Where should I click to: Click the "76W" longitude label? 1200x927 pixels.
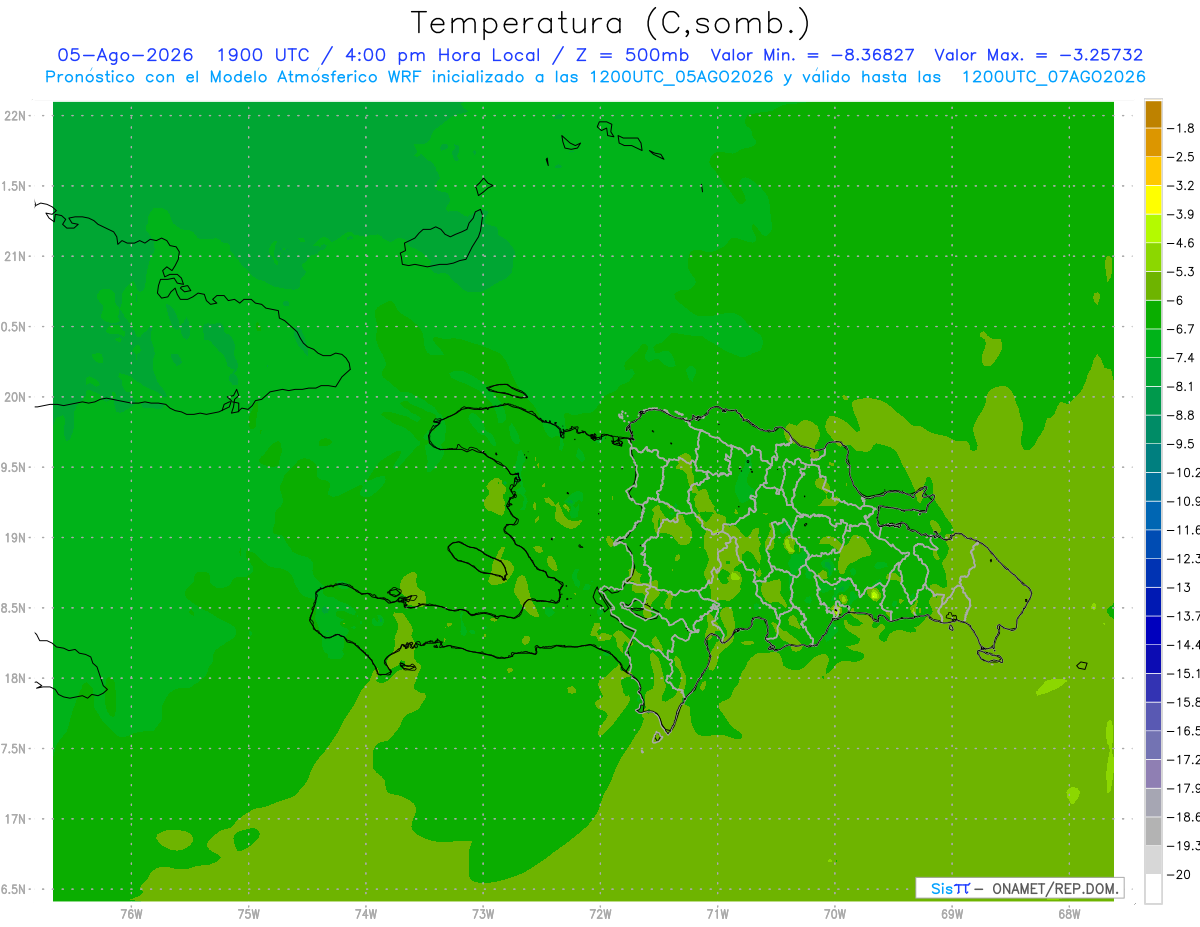click(131, 913)
